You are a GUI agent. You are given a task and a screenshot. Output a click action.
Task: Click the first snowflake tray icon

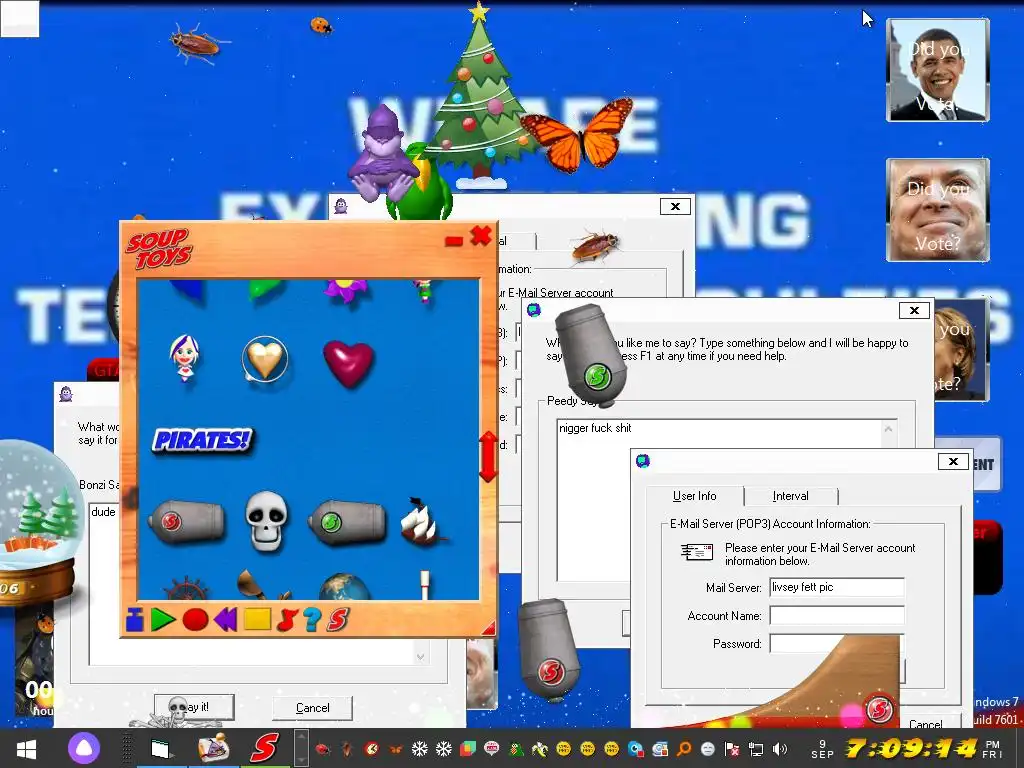pyautogui.click(x=419, y=748)
